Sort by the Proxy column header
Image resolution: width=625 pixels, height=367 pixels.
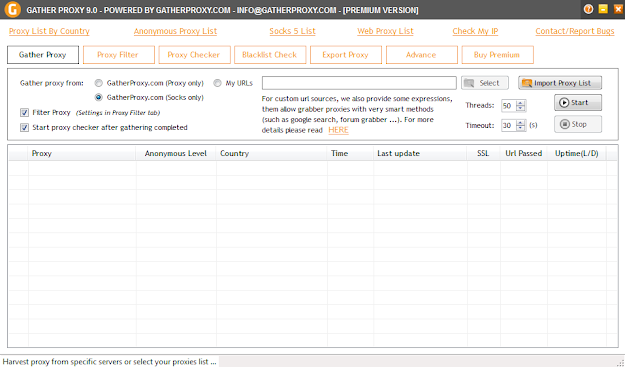[82, 153]
